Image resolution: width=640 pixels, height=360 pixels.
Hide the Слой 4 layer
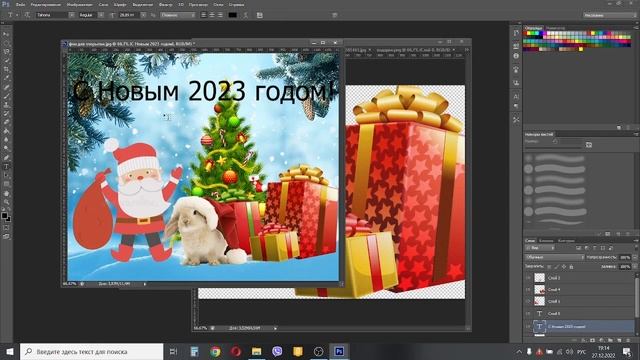click(528, 289)
